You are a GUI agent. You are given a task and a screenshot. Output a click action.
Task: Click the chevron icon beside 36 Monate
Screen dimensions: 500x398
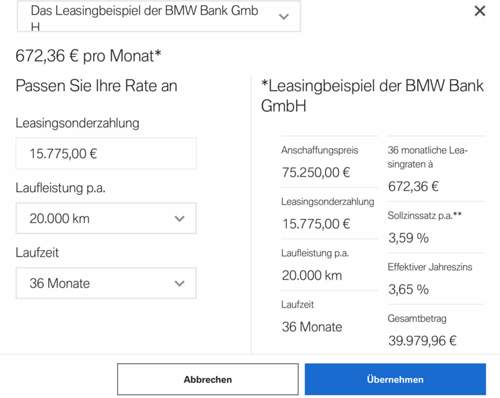coord(179,283)
